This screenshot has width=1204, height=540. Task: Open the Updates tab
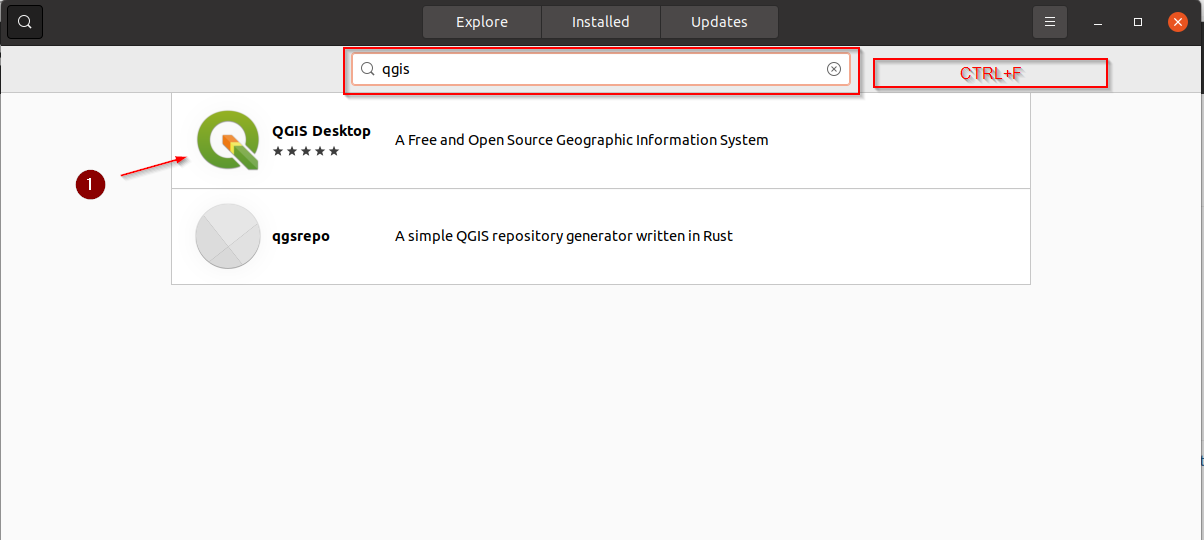coord(719,22)
